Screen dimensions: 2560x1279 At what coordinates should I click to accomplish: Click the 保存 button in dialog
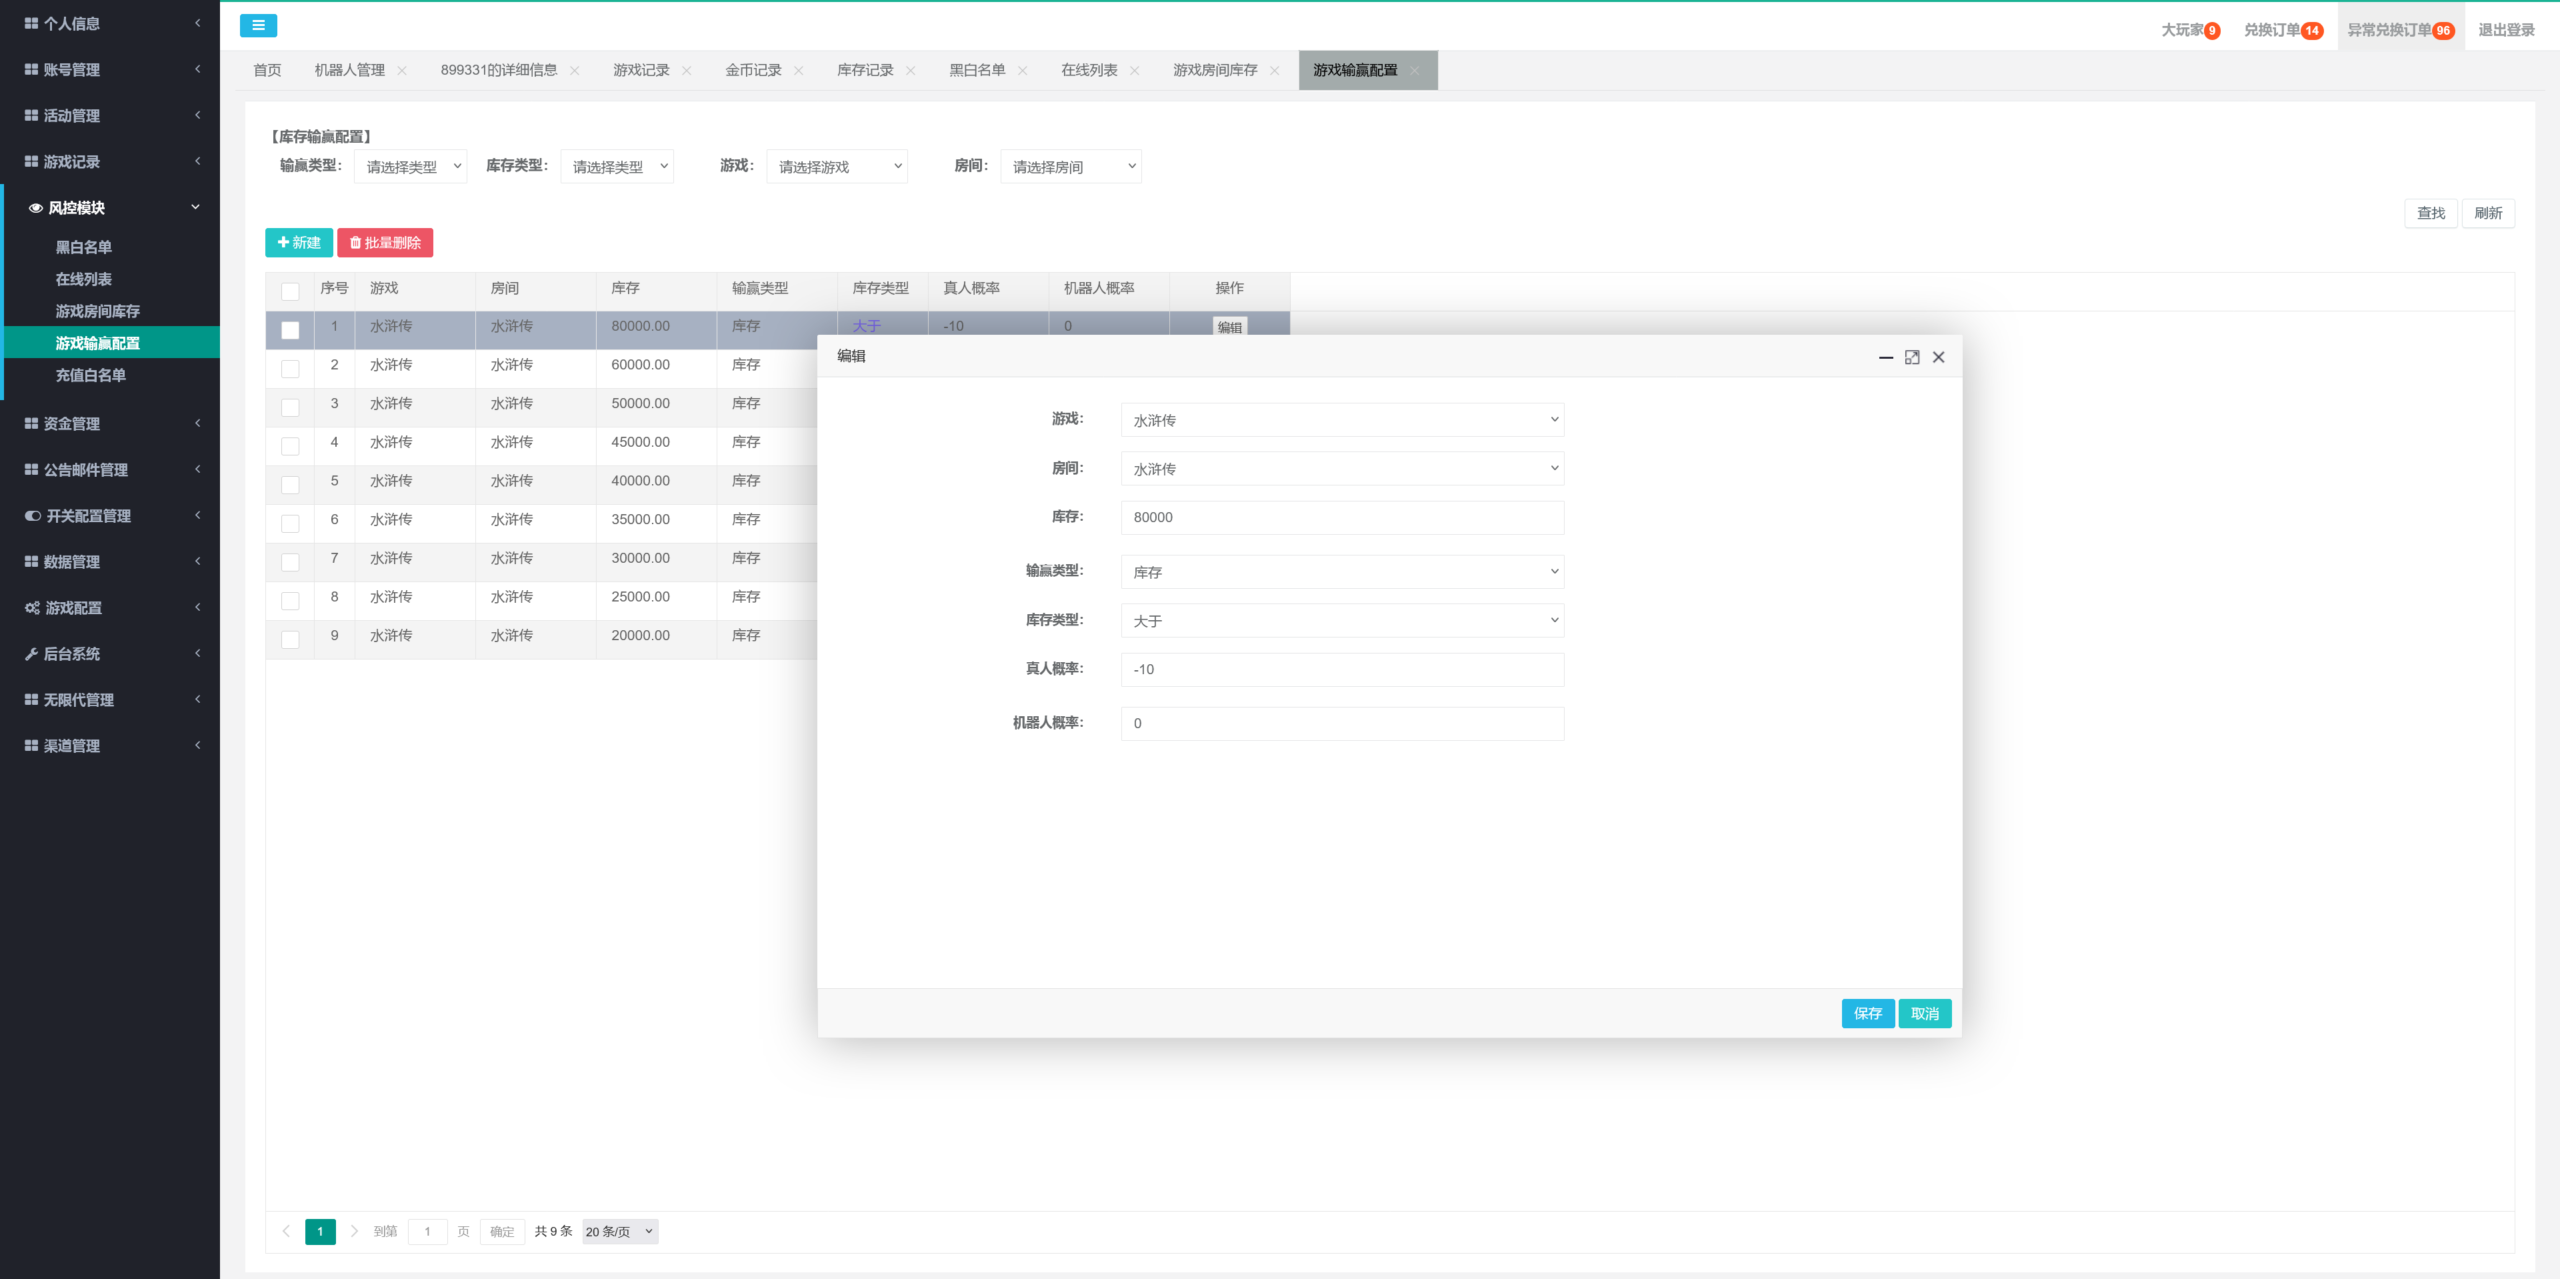coord(1867,1013)
